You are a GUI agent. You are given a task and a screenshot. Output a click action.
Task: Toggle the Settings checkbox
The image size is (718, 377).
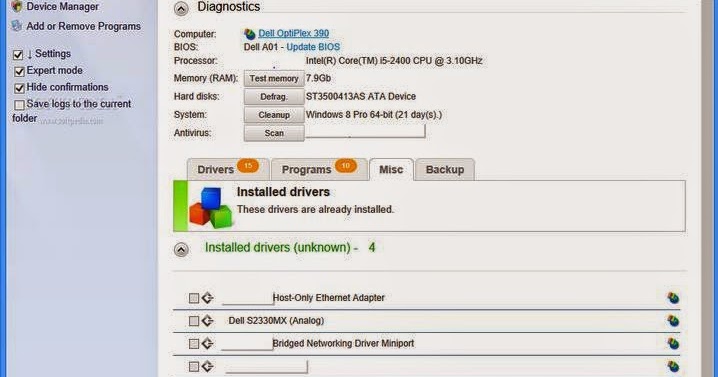pyautogui.click(x=18, y=55)
